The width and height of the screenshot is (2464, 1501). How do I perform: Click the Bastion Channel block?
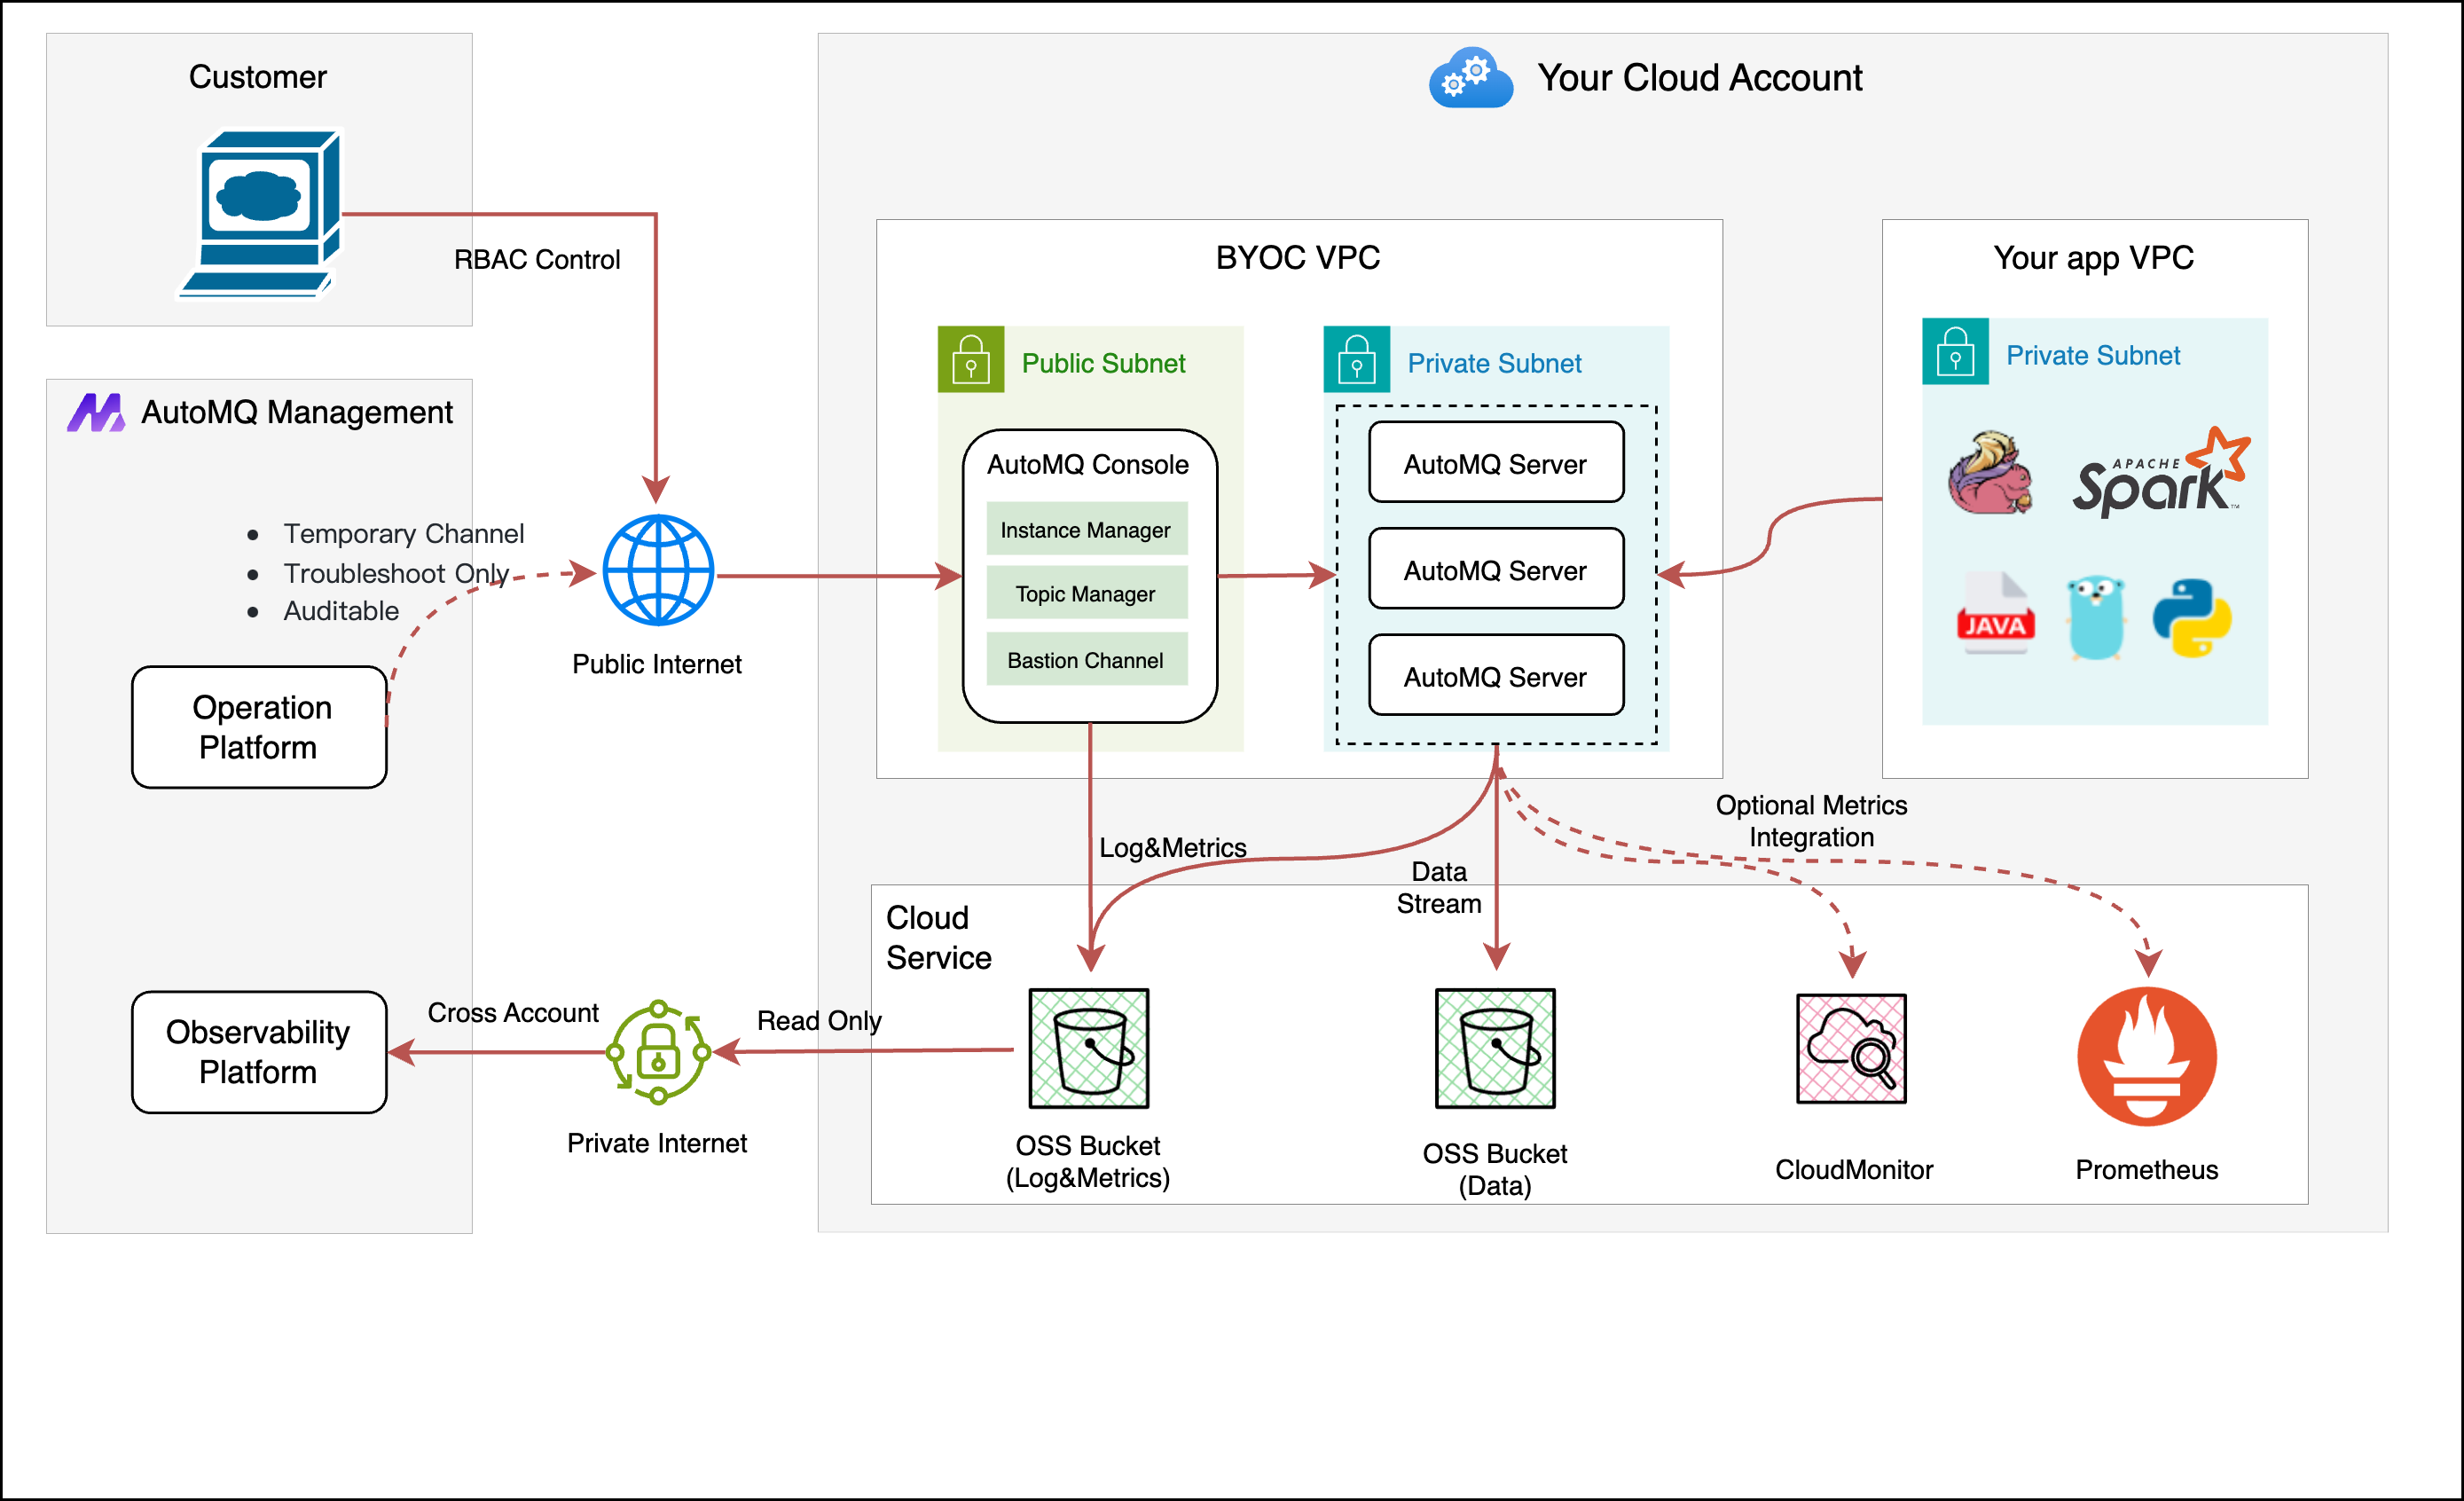[x=1087, y=659]
